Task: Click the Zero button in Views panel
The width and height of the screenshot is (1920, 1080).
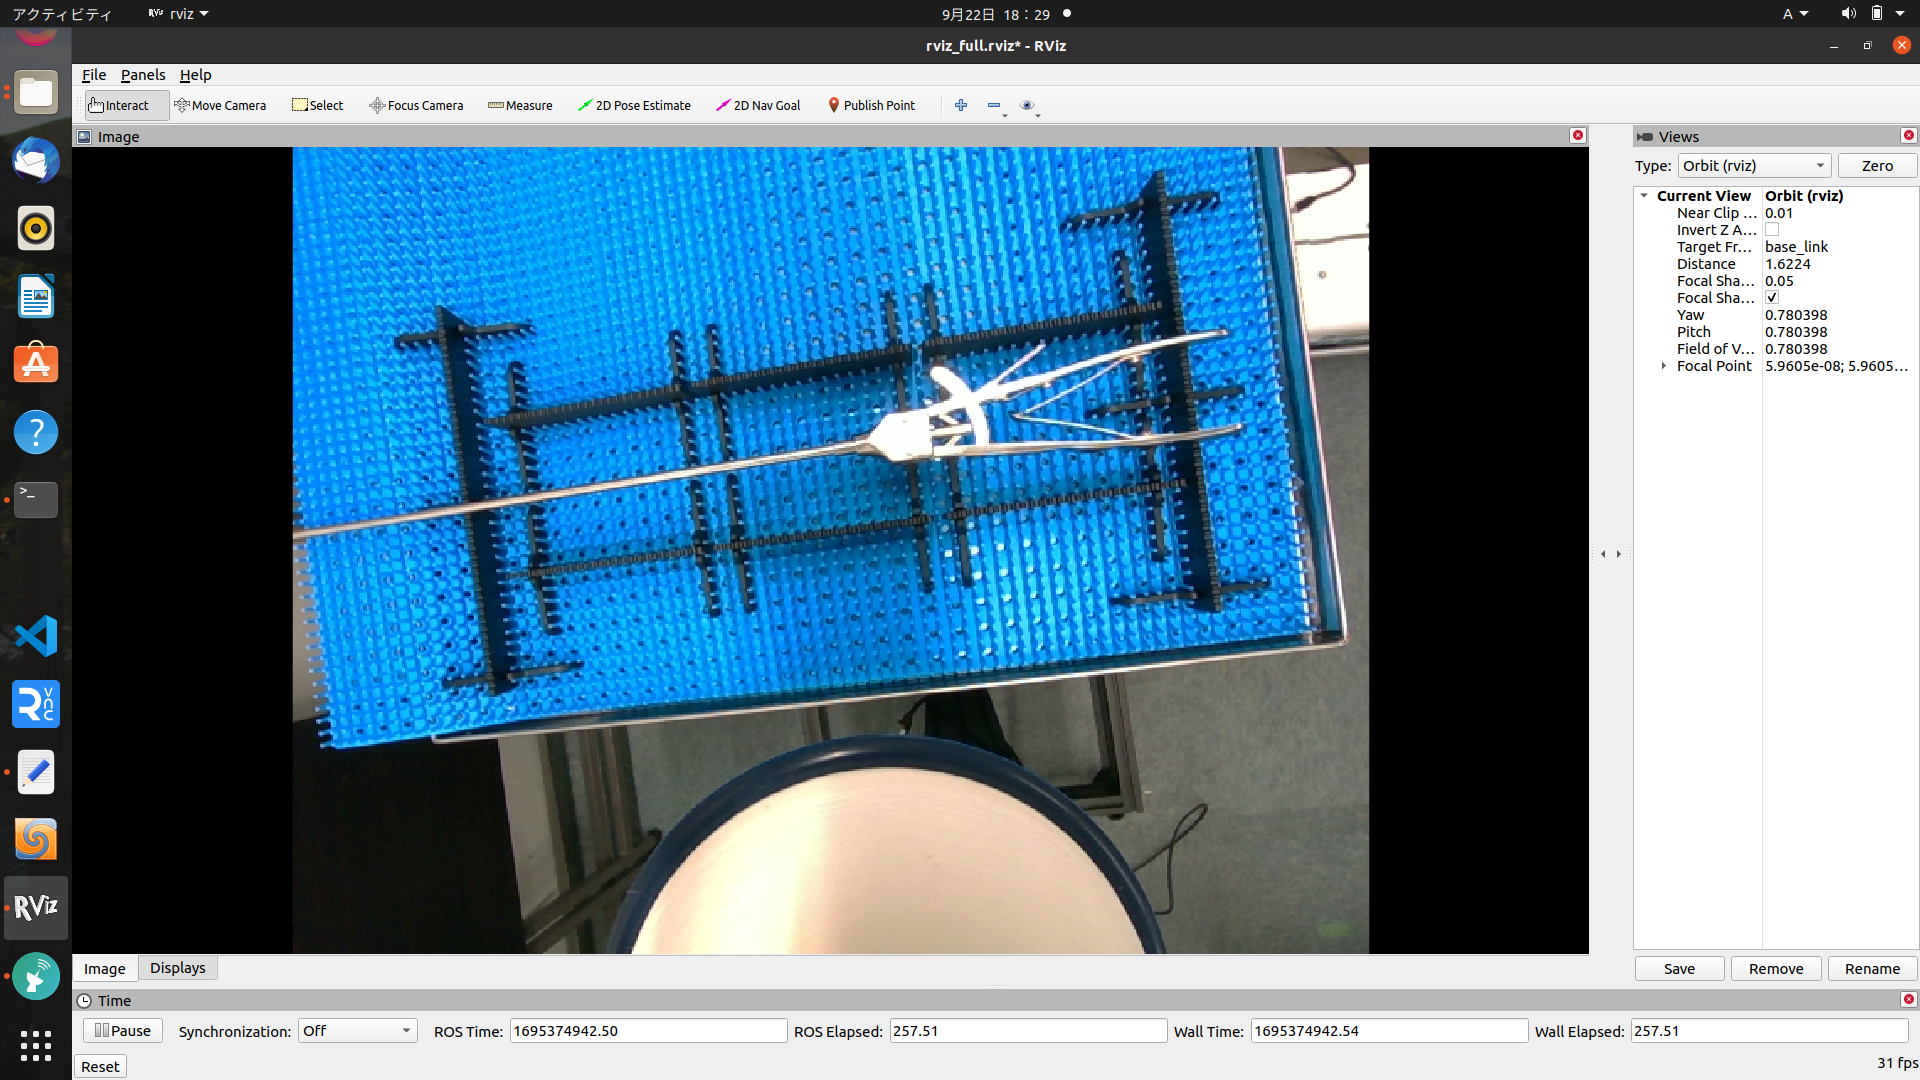Action: pos(1876,165)
